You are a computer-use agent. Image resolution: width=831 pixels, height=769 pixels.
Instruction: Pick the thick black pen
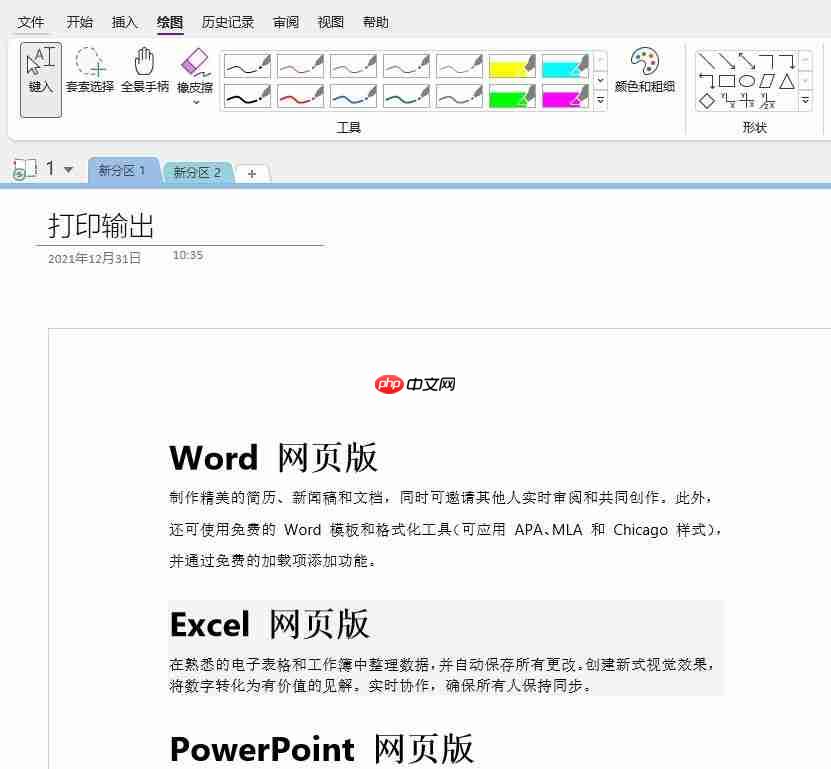coord(247,96)
